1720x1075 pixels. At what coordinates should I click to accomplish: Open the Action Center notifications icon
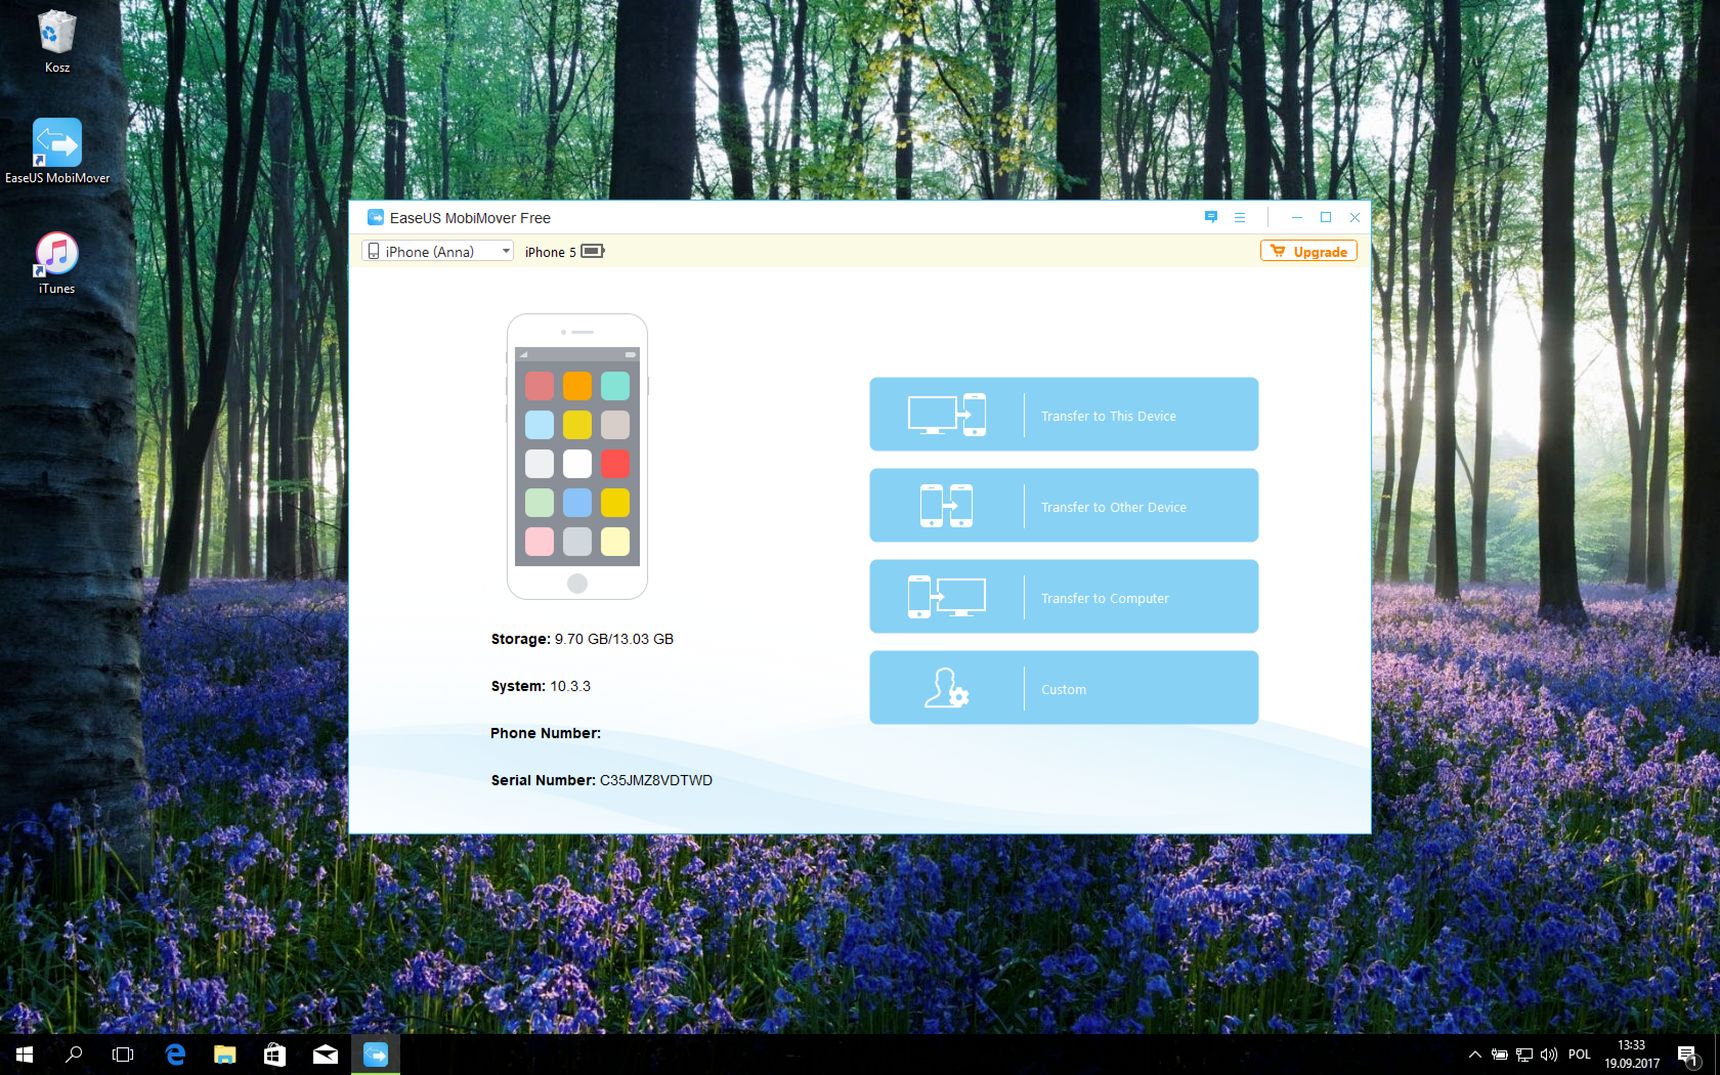1688,1054
